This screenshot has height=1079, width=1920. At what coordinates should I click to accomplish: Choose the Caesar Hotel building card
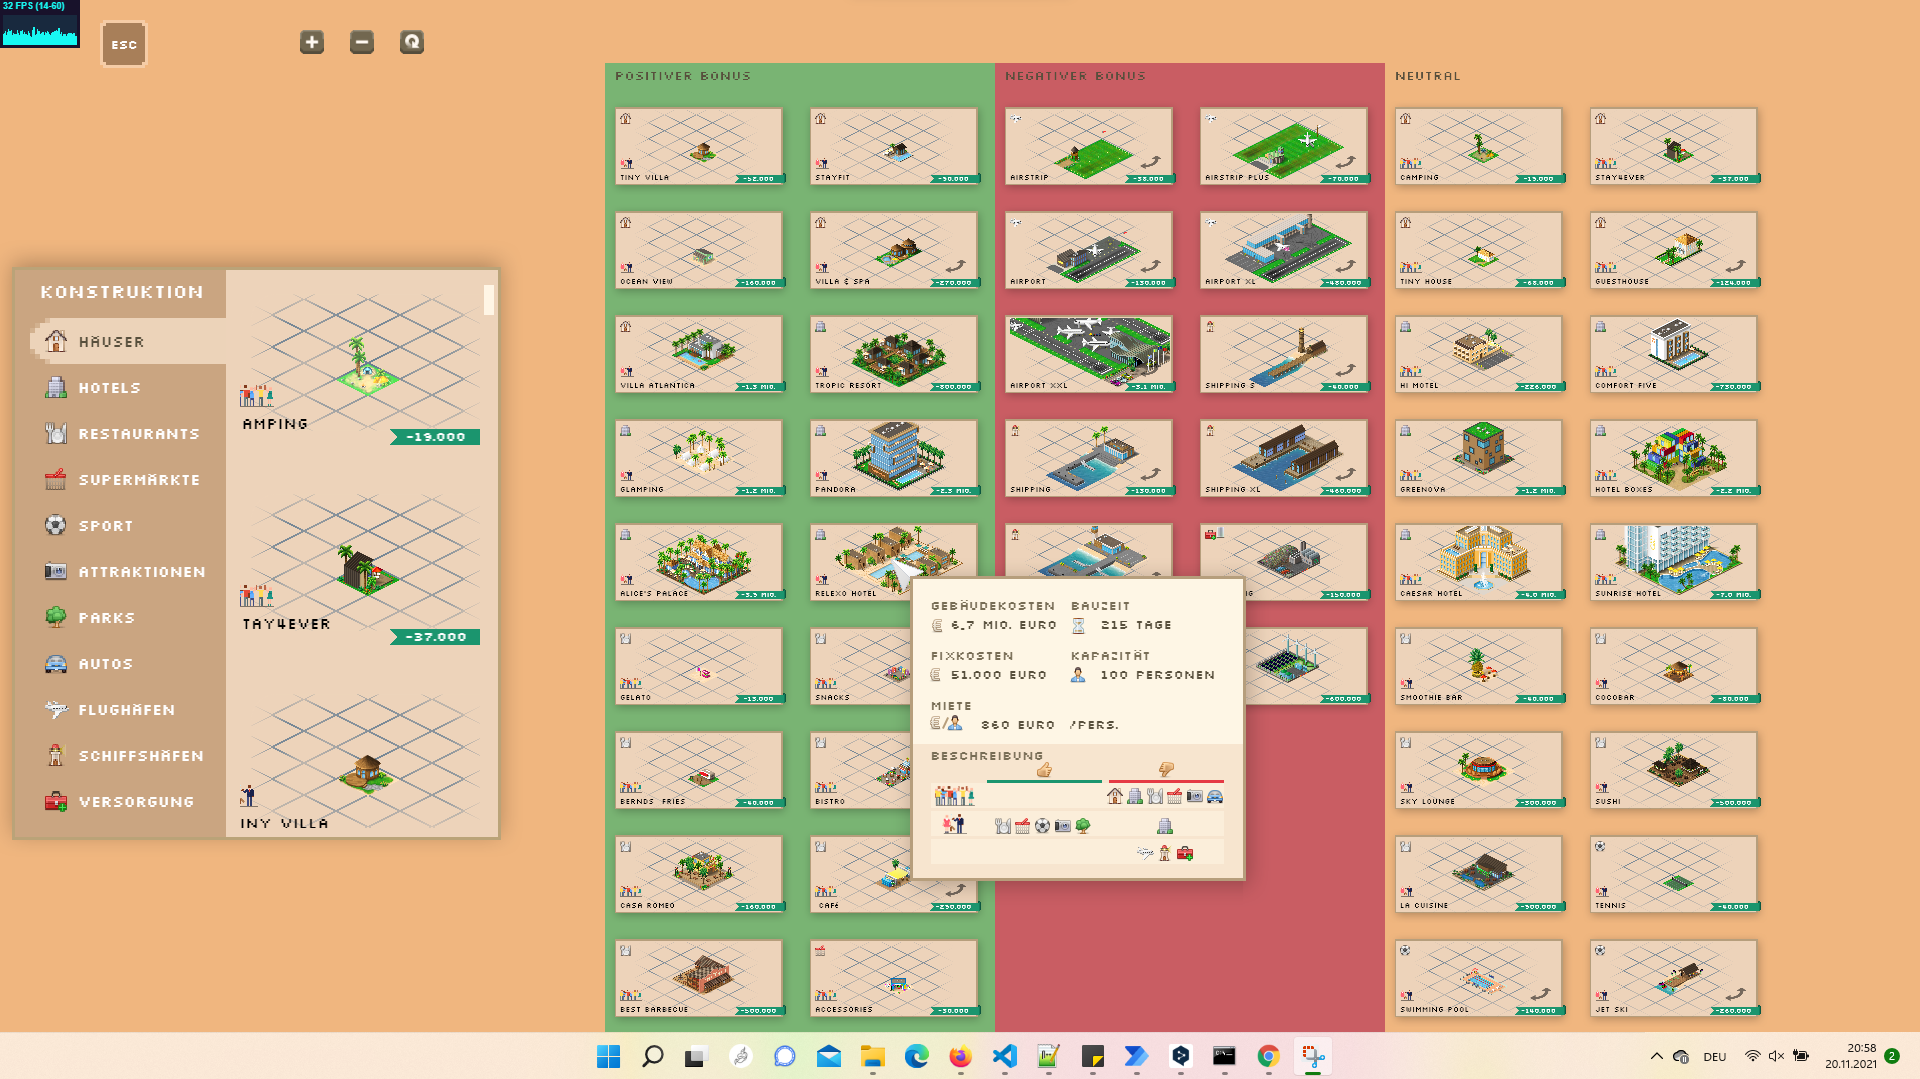[1479, 562]
